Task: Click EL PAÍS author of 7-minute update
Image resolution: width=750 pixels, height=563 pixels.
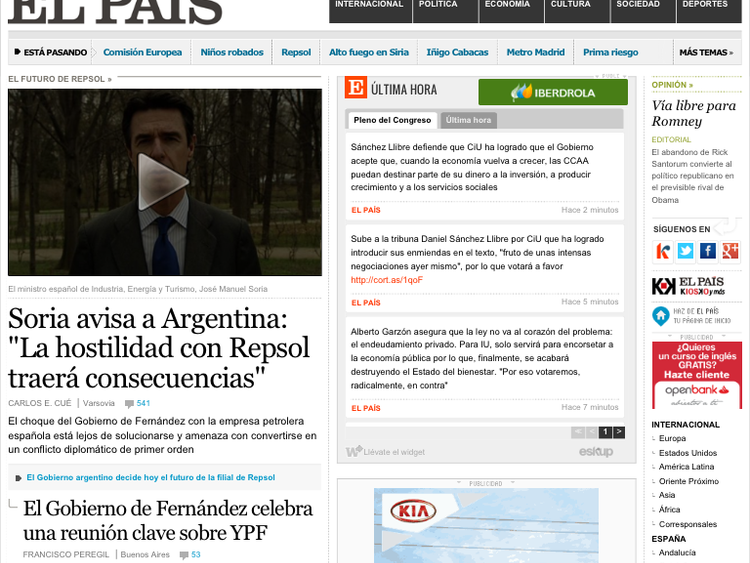Action: tap(366, 408)
